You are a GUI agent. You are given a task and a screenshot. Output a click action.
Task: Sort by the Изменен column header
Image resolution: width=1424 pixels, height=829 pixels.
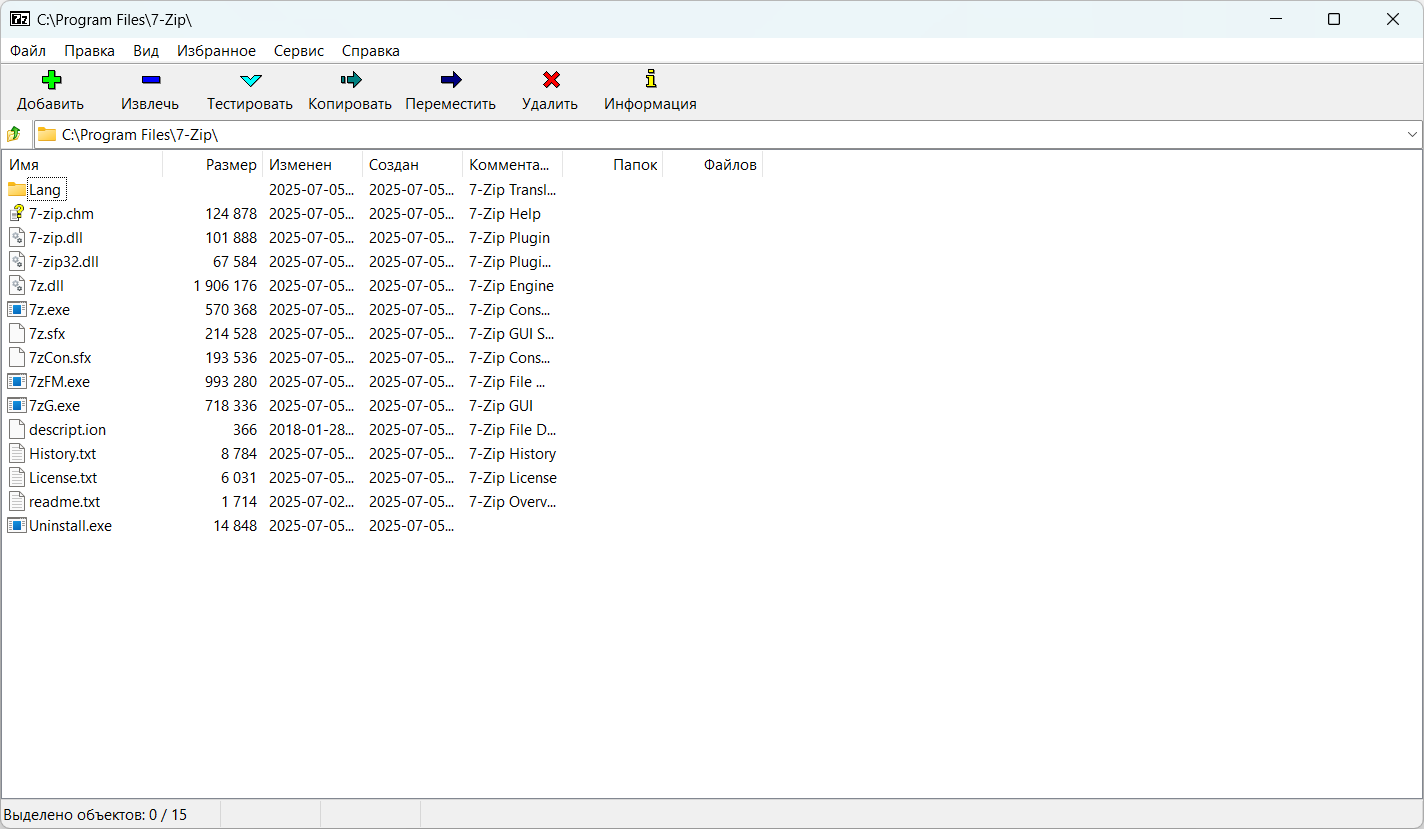point(300,165)
